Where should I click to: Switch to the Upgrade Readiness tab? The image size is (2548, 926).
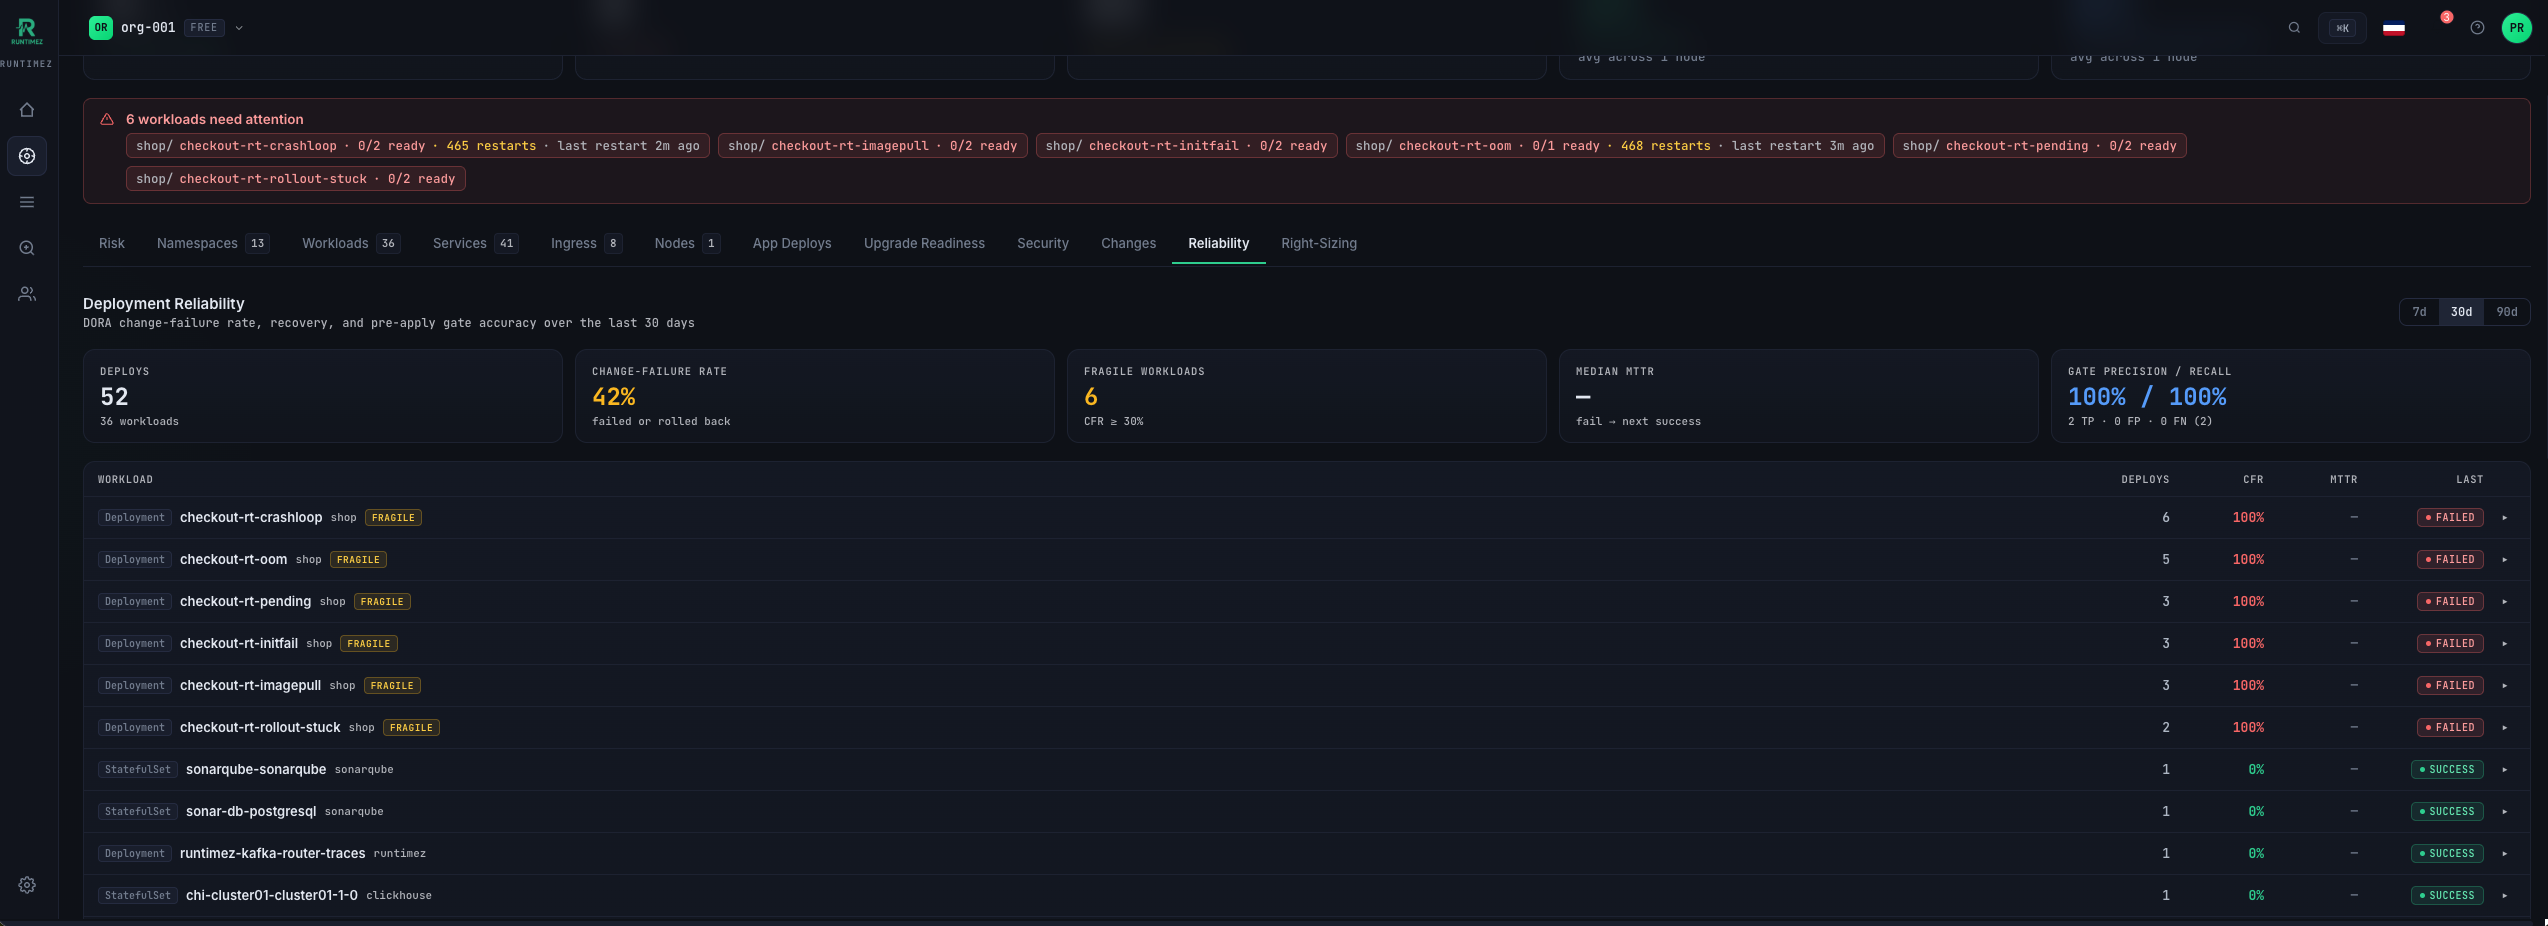(x=924, y=244)
